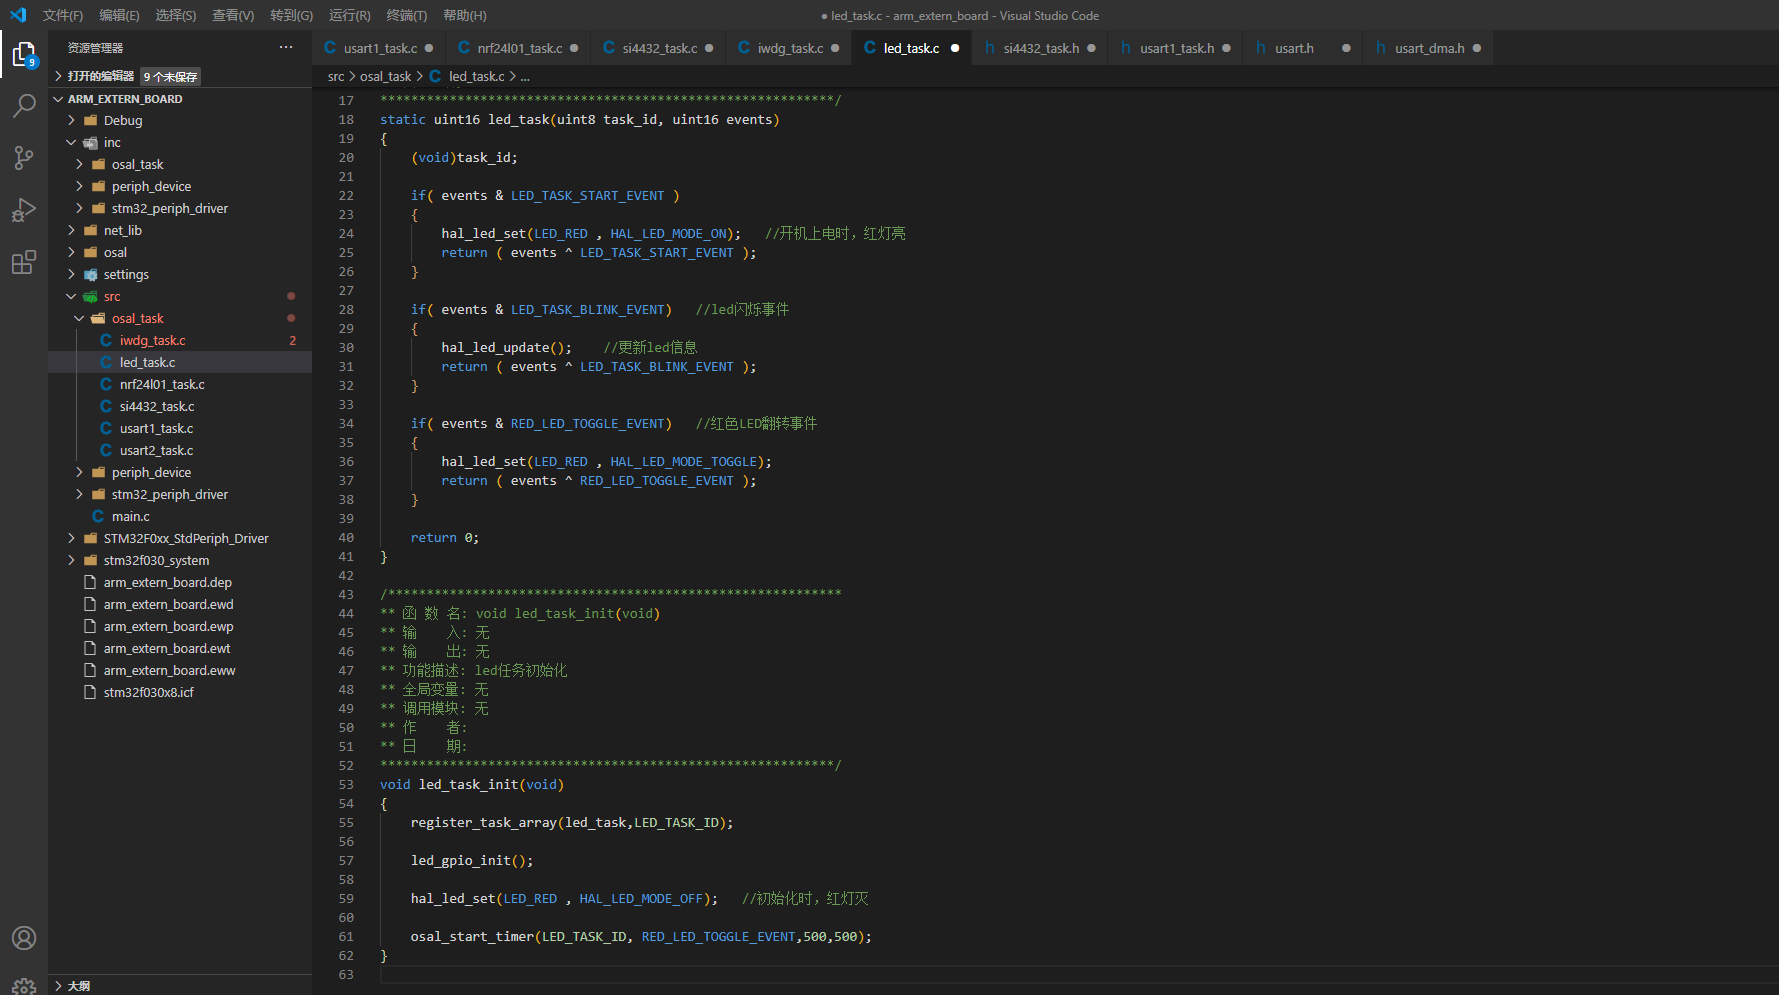This screenshot has height=995, width=1779.
Task: Collapse the osal_task folder under src
Action: pyautogui.click(x=137, y=319)
